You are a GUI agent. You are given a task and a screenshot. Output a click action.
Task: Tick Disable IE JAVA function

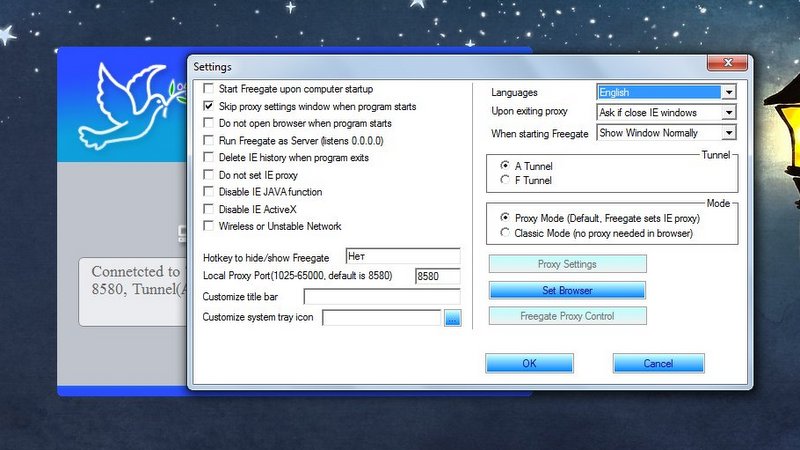tap(208, 192)
